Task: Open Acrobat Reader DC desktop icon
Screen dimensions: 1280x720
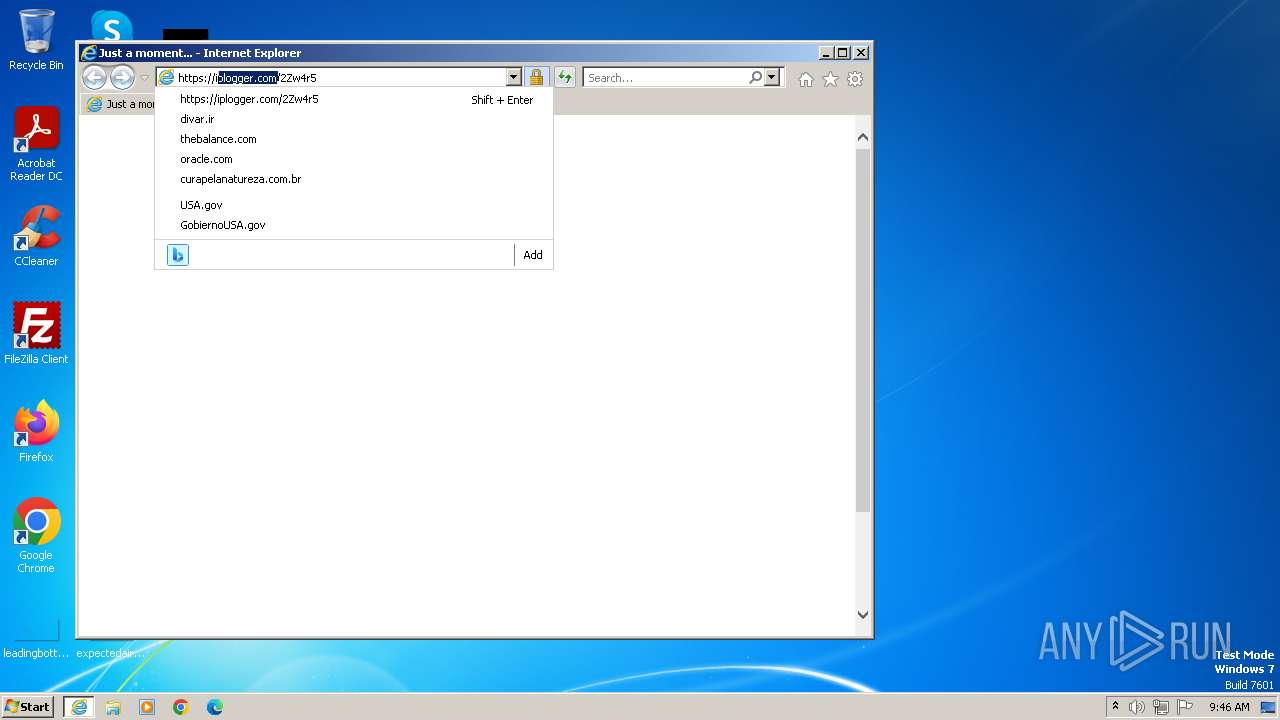Action: coord(36,144)
